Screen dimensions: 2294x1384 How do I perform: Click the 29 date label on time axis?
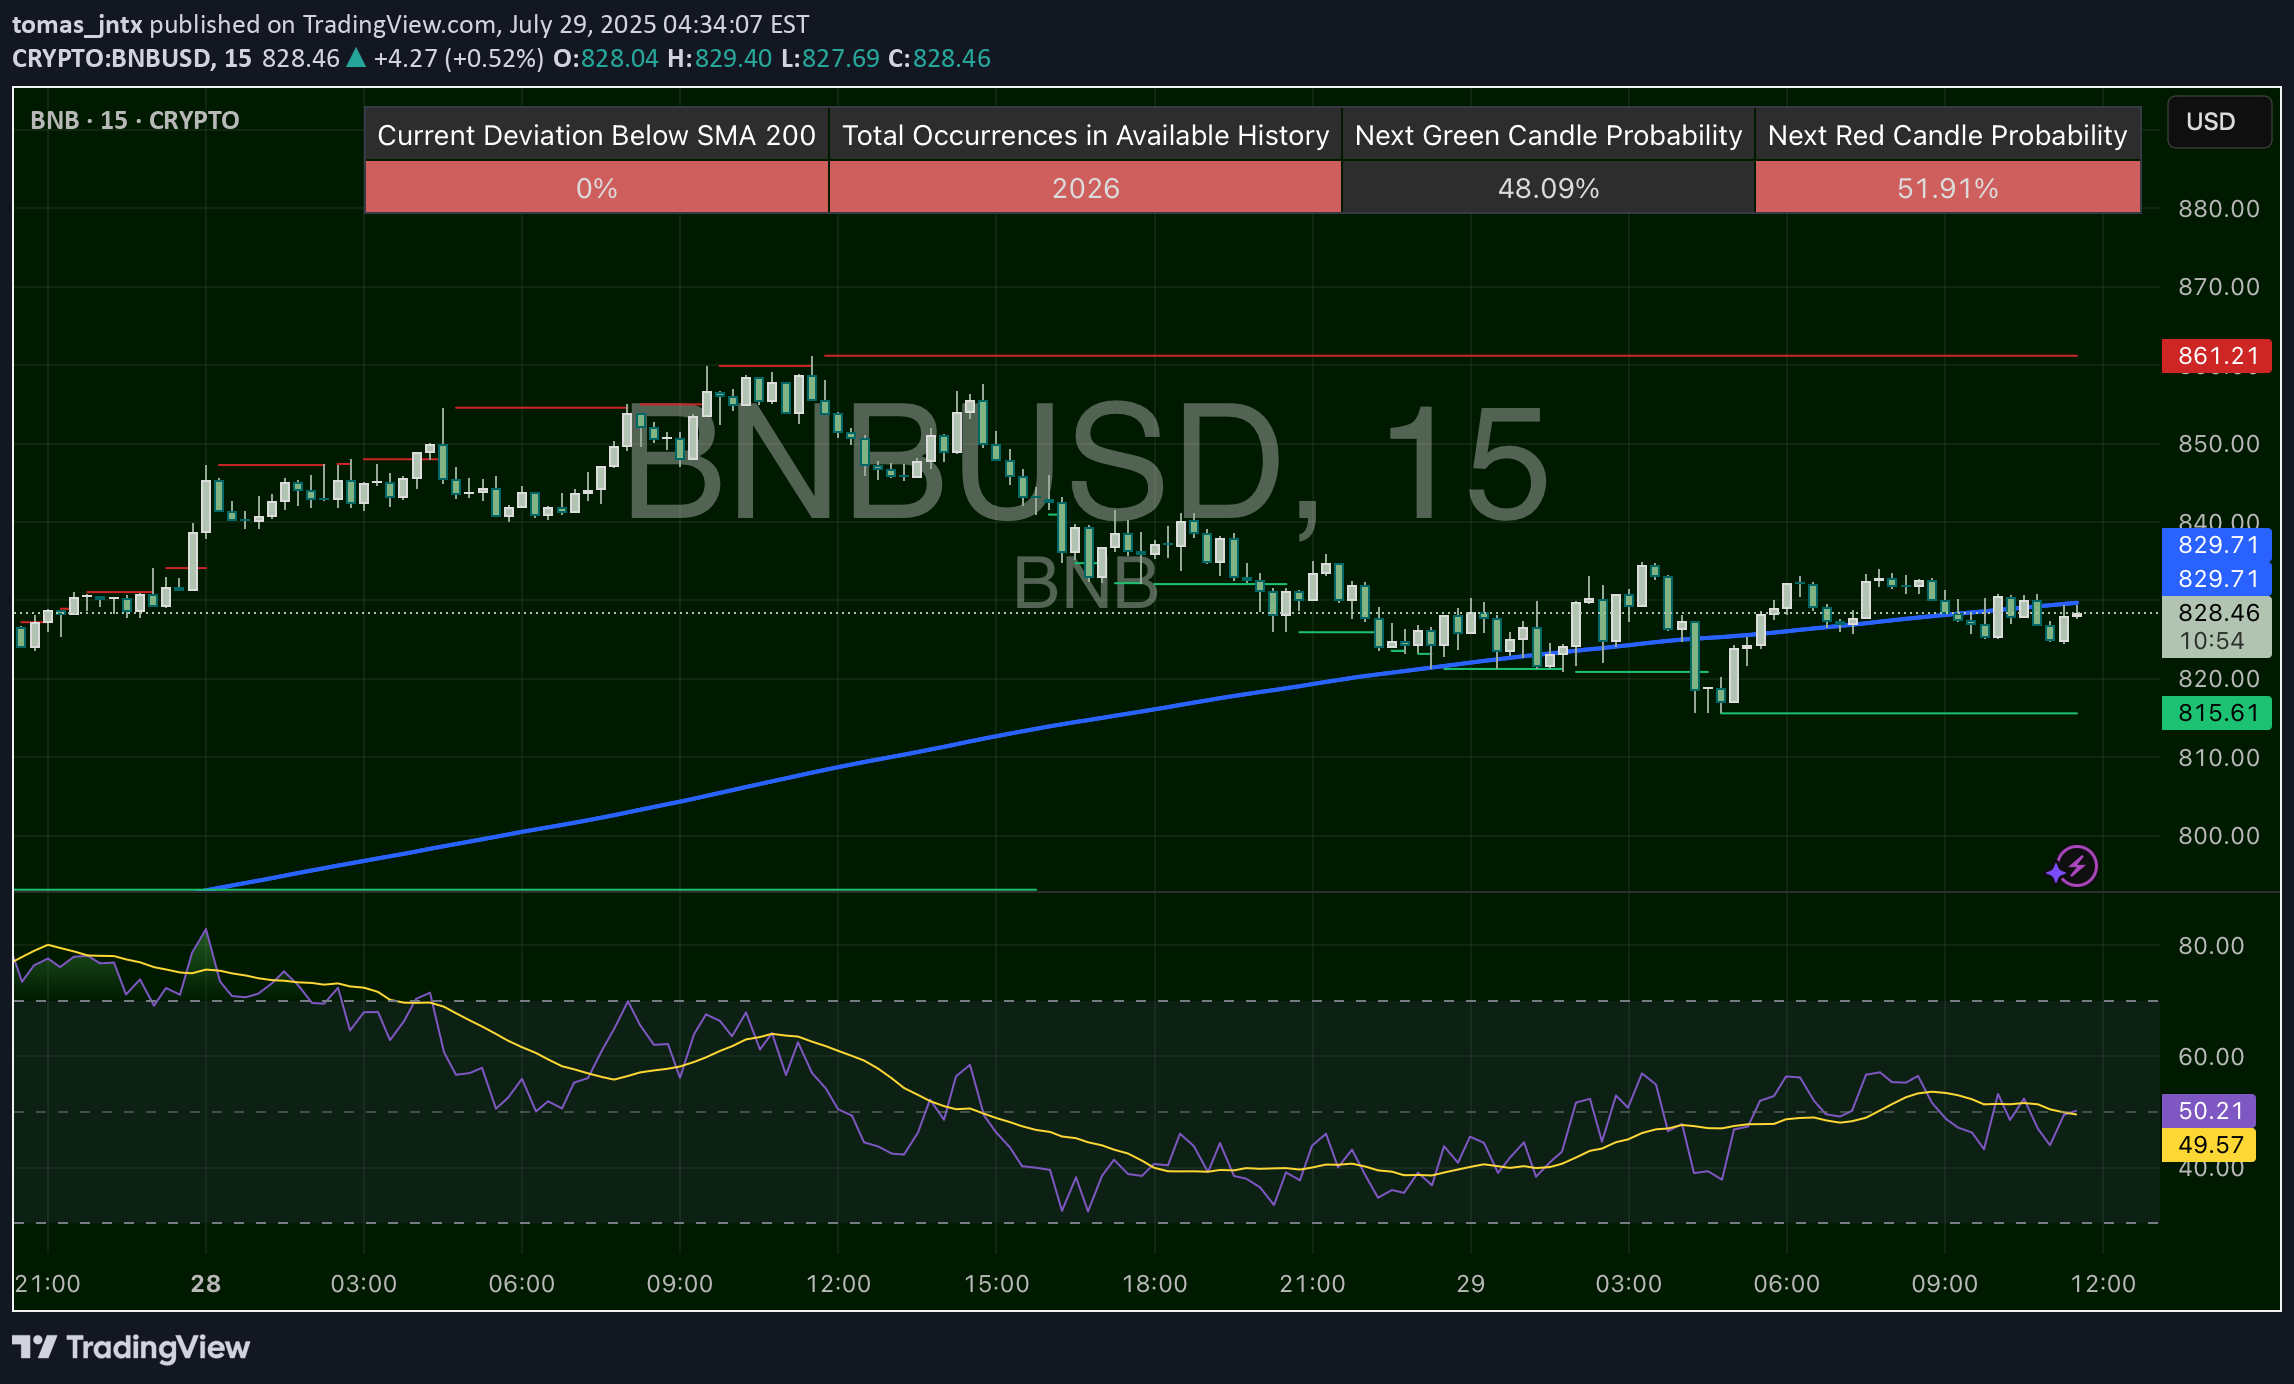pyautogui.click(x=1470, y=1284)
